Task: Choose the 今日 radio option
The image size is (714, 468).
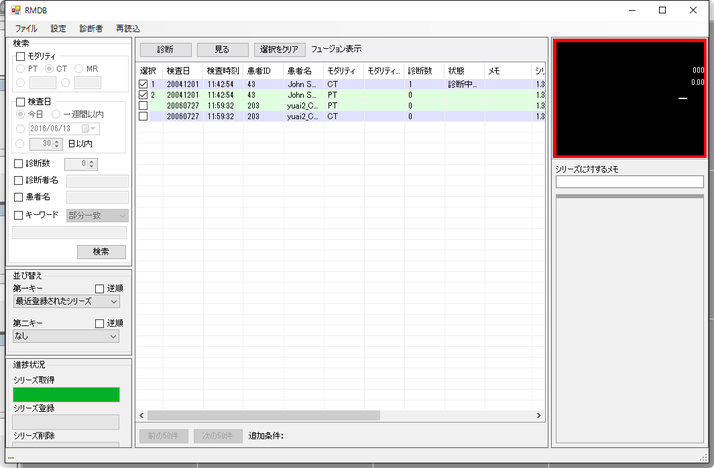Action: coord(20,114)
